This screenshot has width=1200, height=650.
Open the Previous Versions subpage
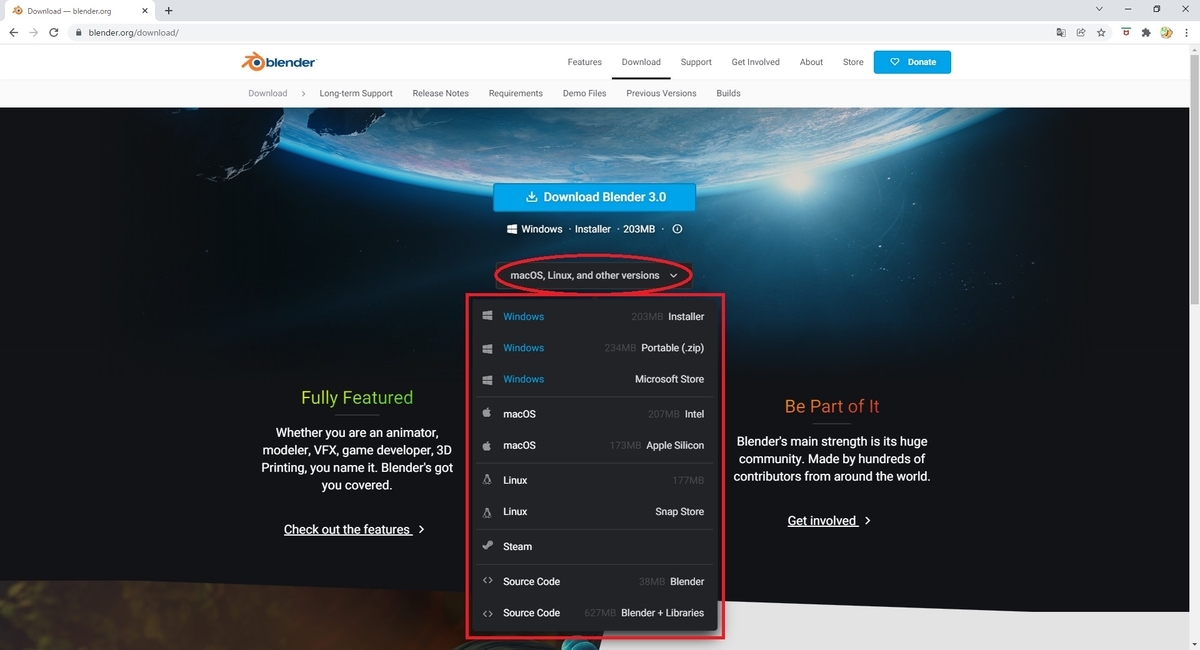click(661, 93)
